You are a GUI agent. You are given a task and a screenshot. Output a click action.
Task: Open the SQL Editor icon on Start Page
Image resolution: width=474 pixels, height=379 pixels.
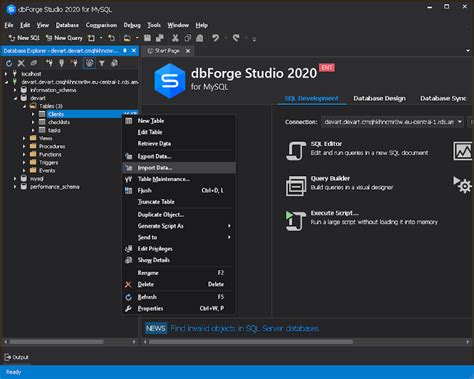point(295,150)
